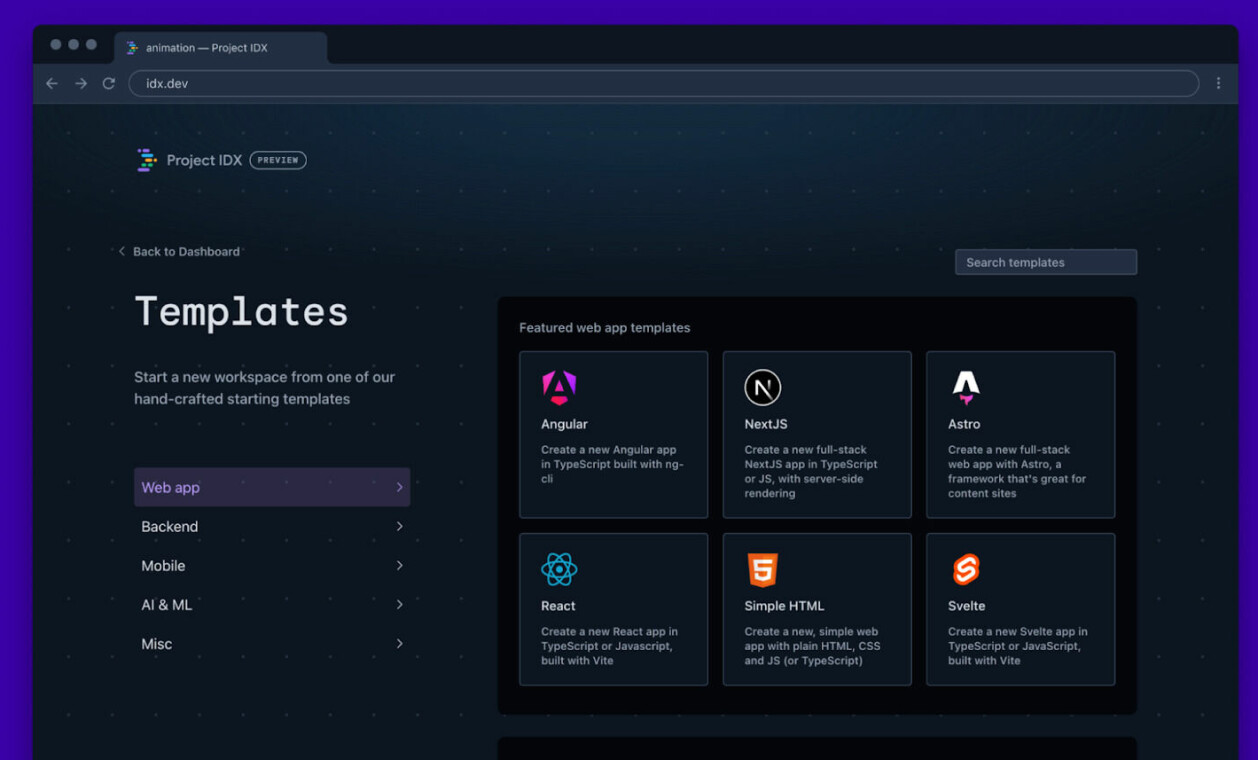Image resolution: width=1258 pixels, height=760 pixels.
Task: Click the Angular logo icon
Action: [559, 388]
